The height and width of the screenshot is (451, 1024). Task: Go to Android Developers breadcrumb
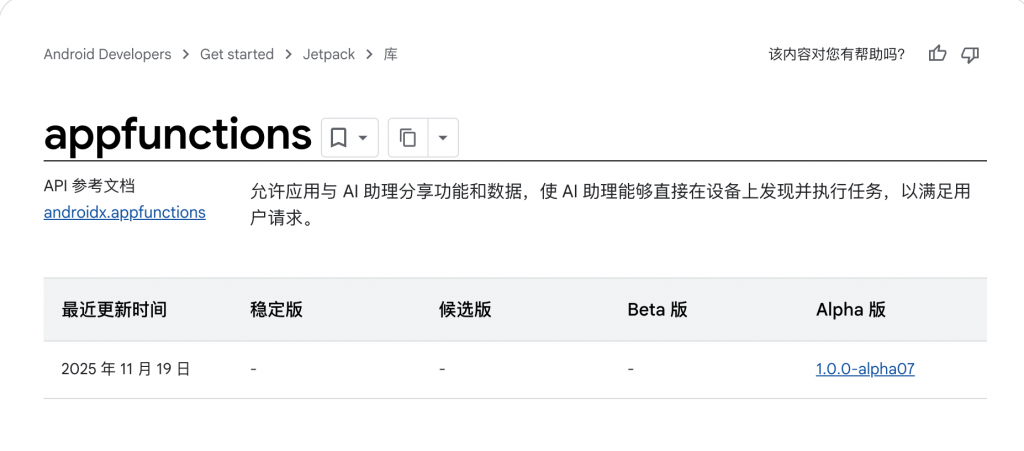click(x=107, y=54)
